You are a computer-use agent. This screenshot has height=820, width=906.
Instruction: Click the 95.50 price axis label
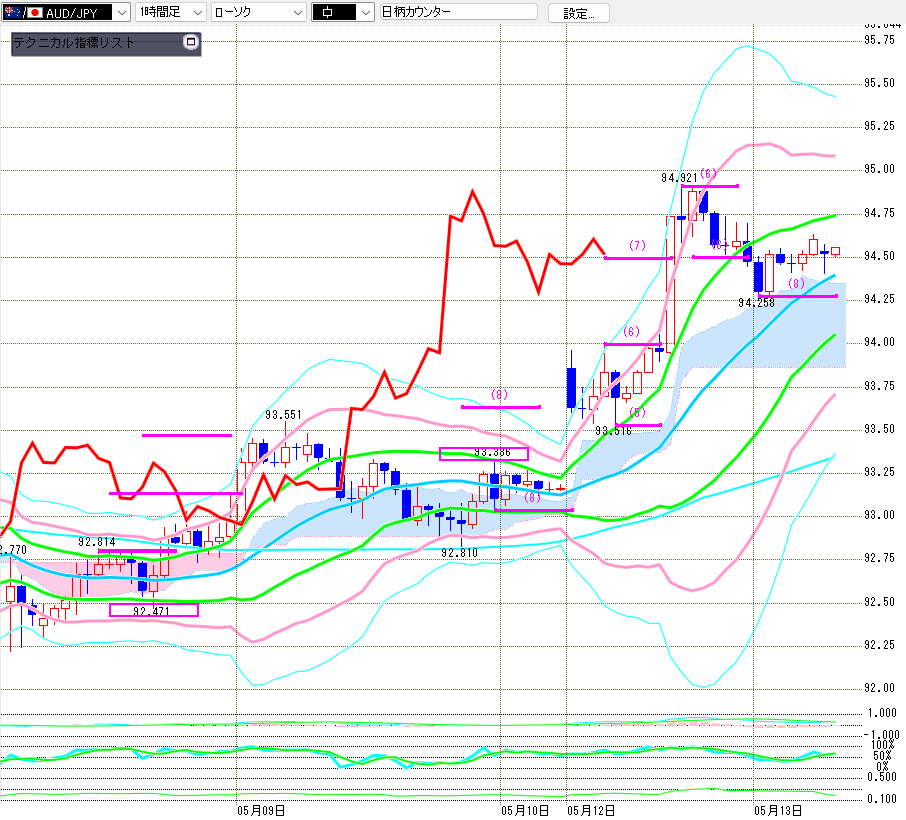879,83
